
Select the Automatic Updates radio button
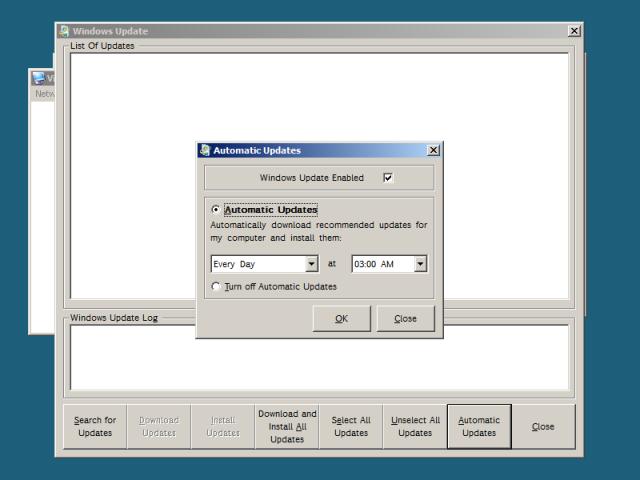216,209
